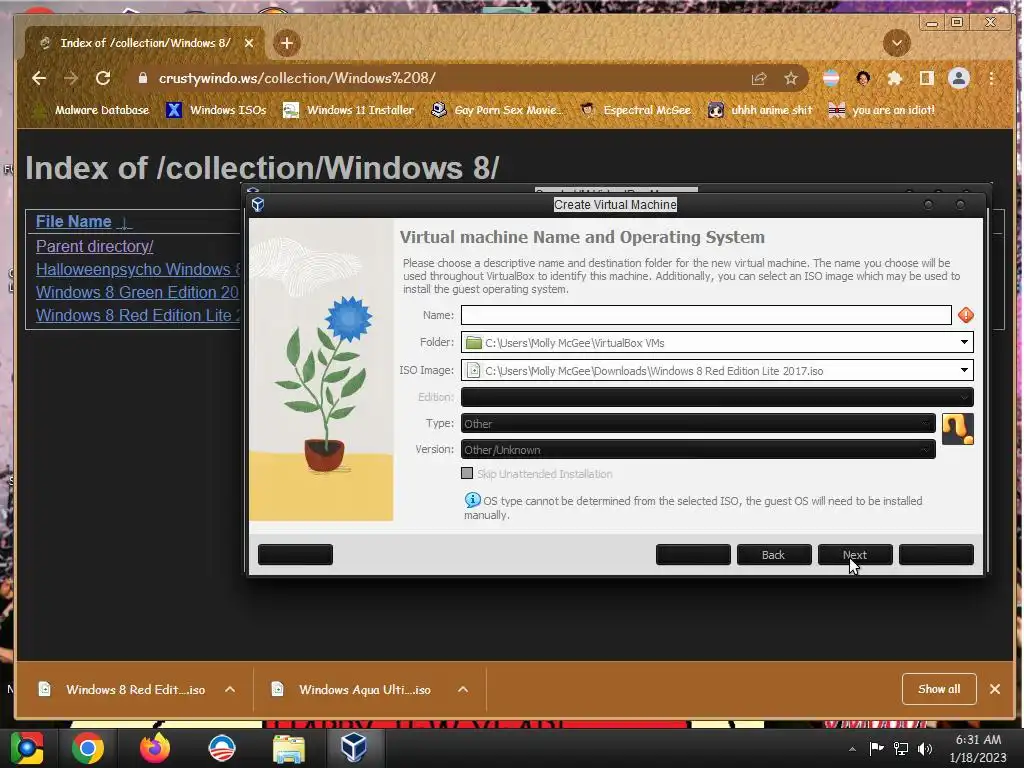Screen dimensions: 1024x768
Task: Click the volume speaker tray icon
Action: tap(925, 748)
